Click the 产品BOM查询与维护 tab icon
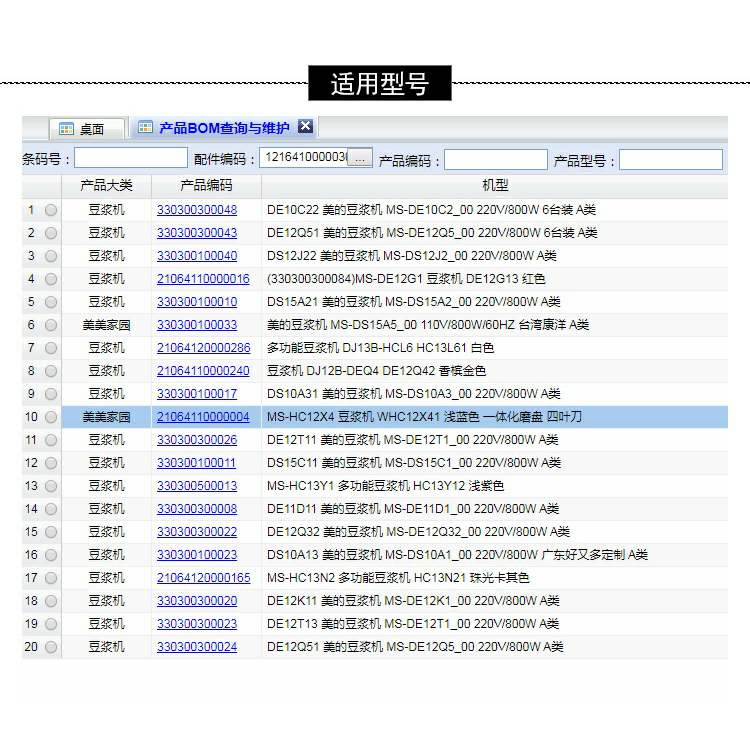This screenshot has width=750, height=750. [x=145, y=127]
